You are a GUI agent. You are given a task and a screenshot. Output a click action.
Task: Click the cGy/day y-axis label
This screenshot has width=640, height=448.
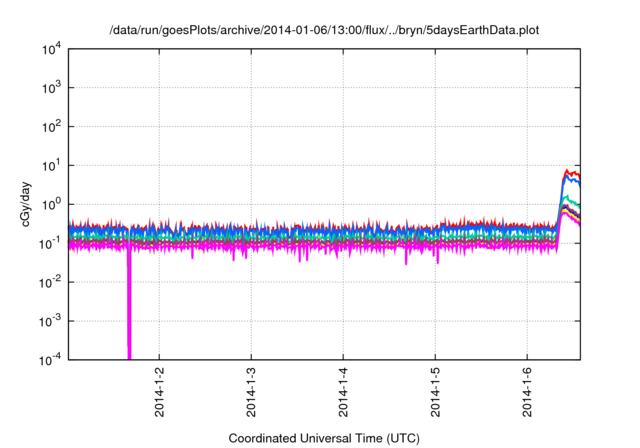coord(25,204)
